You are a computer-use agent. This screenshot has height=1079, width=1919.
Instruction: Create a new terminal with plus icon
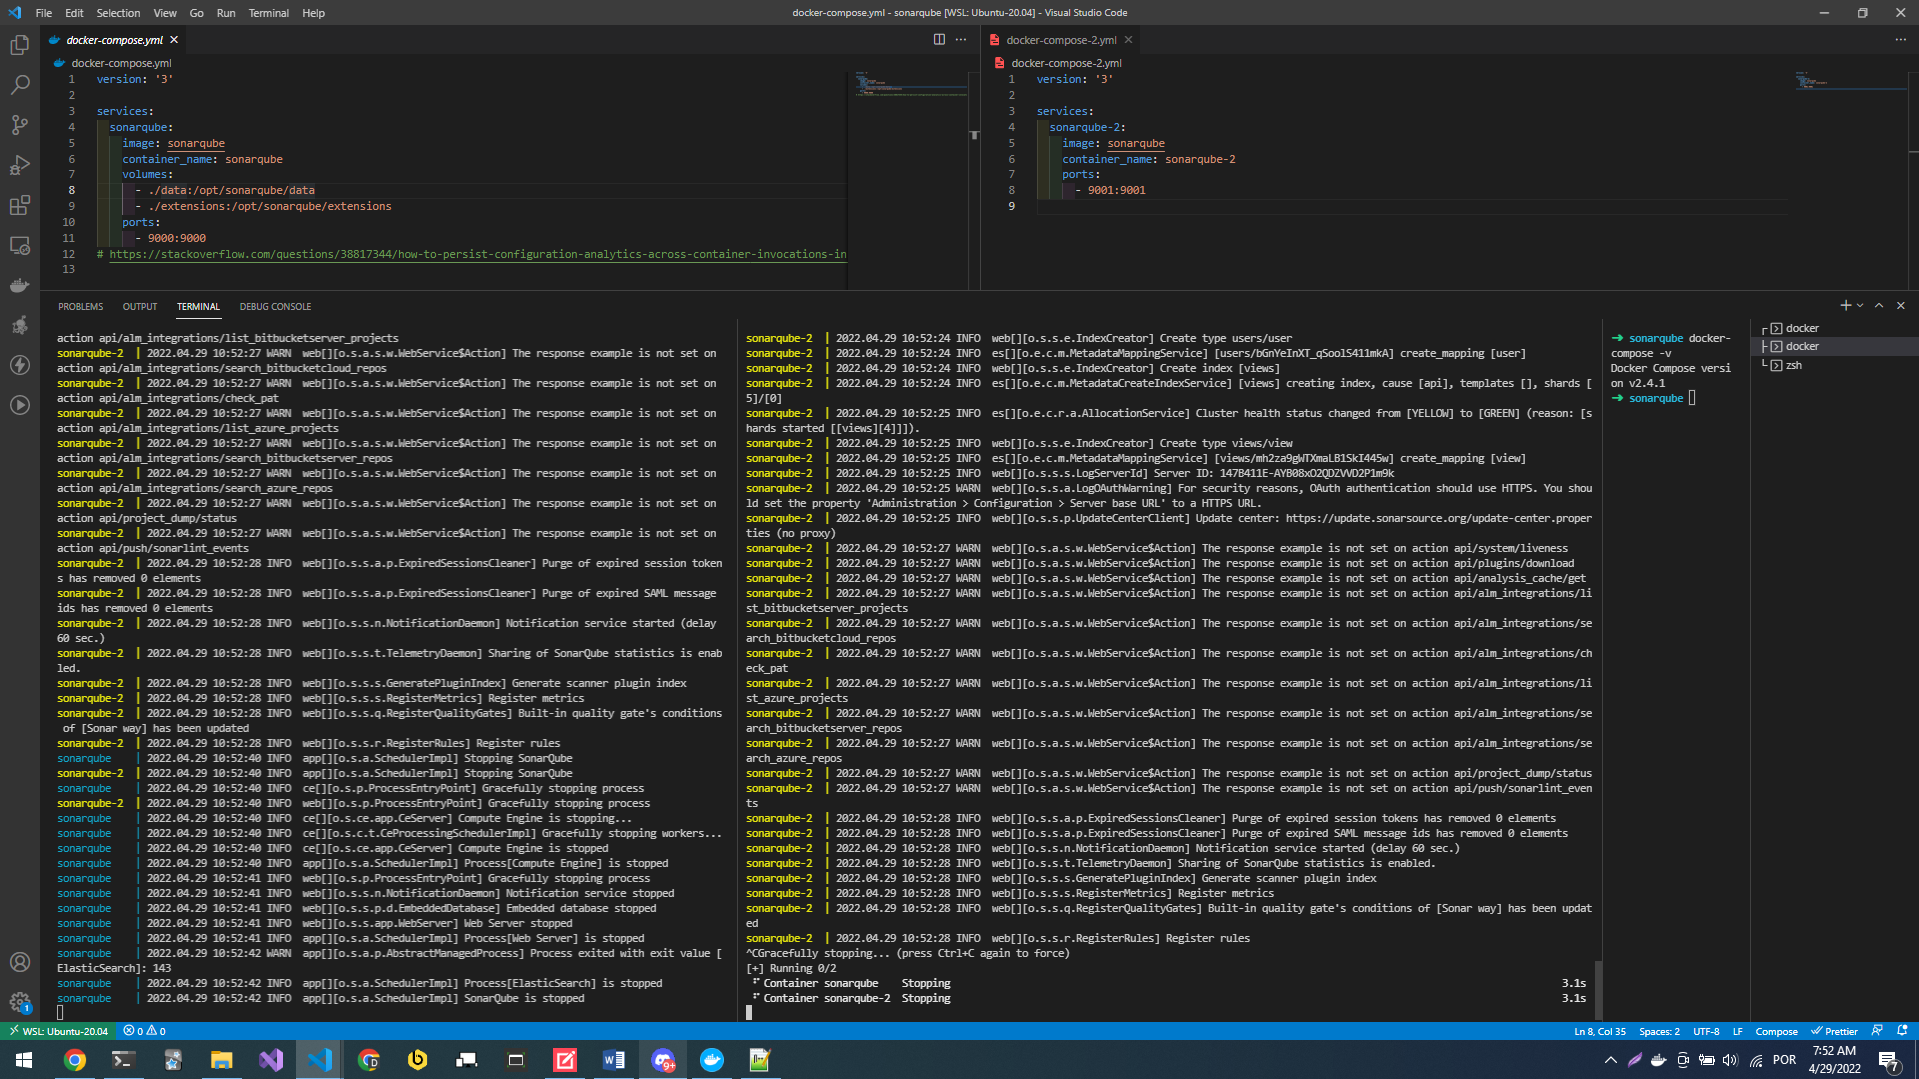coord(1845,306)
